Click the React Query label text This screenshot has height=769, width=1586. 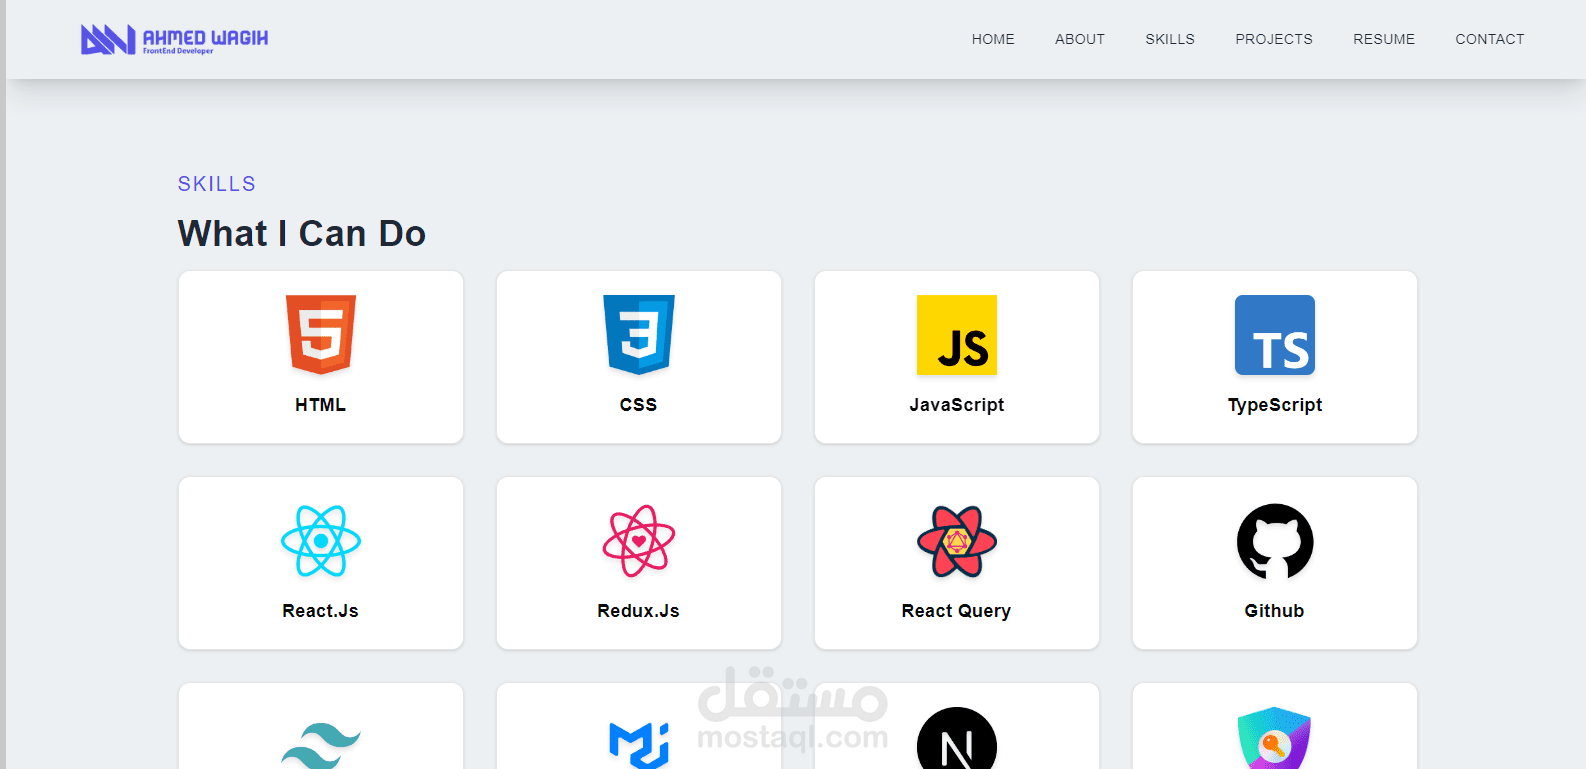pos(957,611)
